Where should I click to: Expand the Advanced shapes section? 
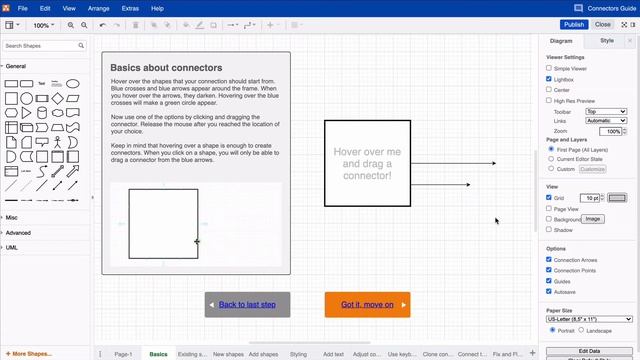18,233
